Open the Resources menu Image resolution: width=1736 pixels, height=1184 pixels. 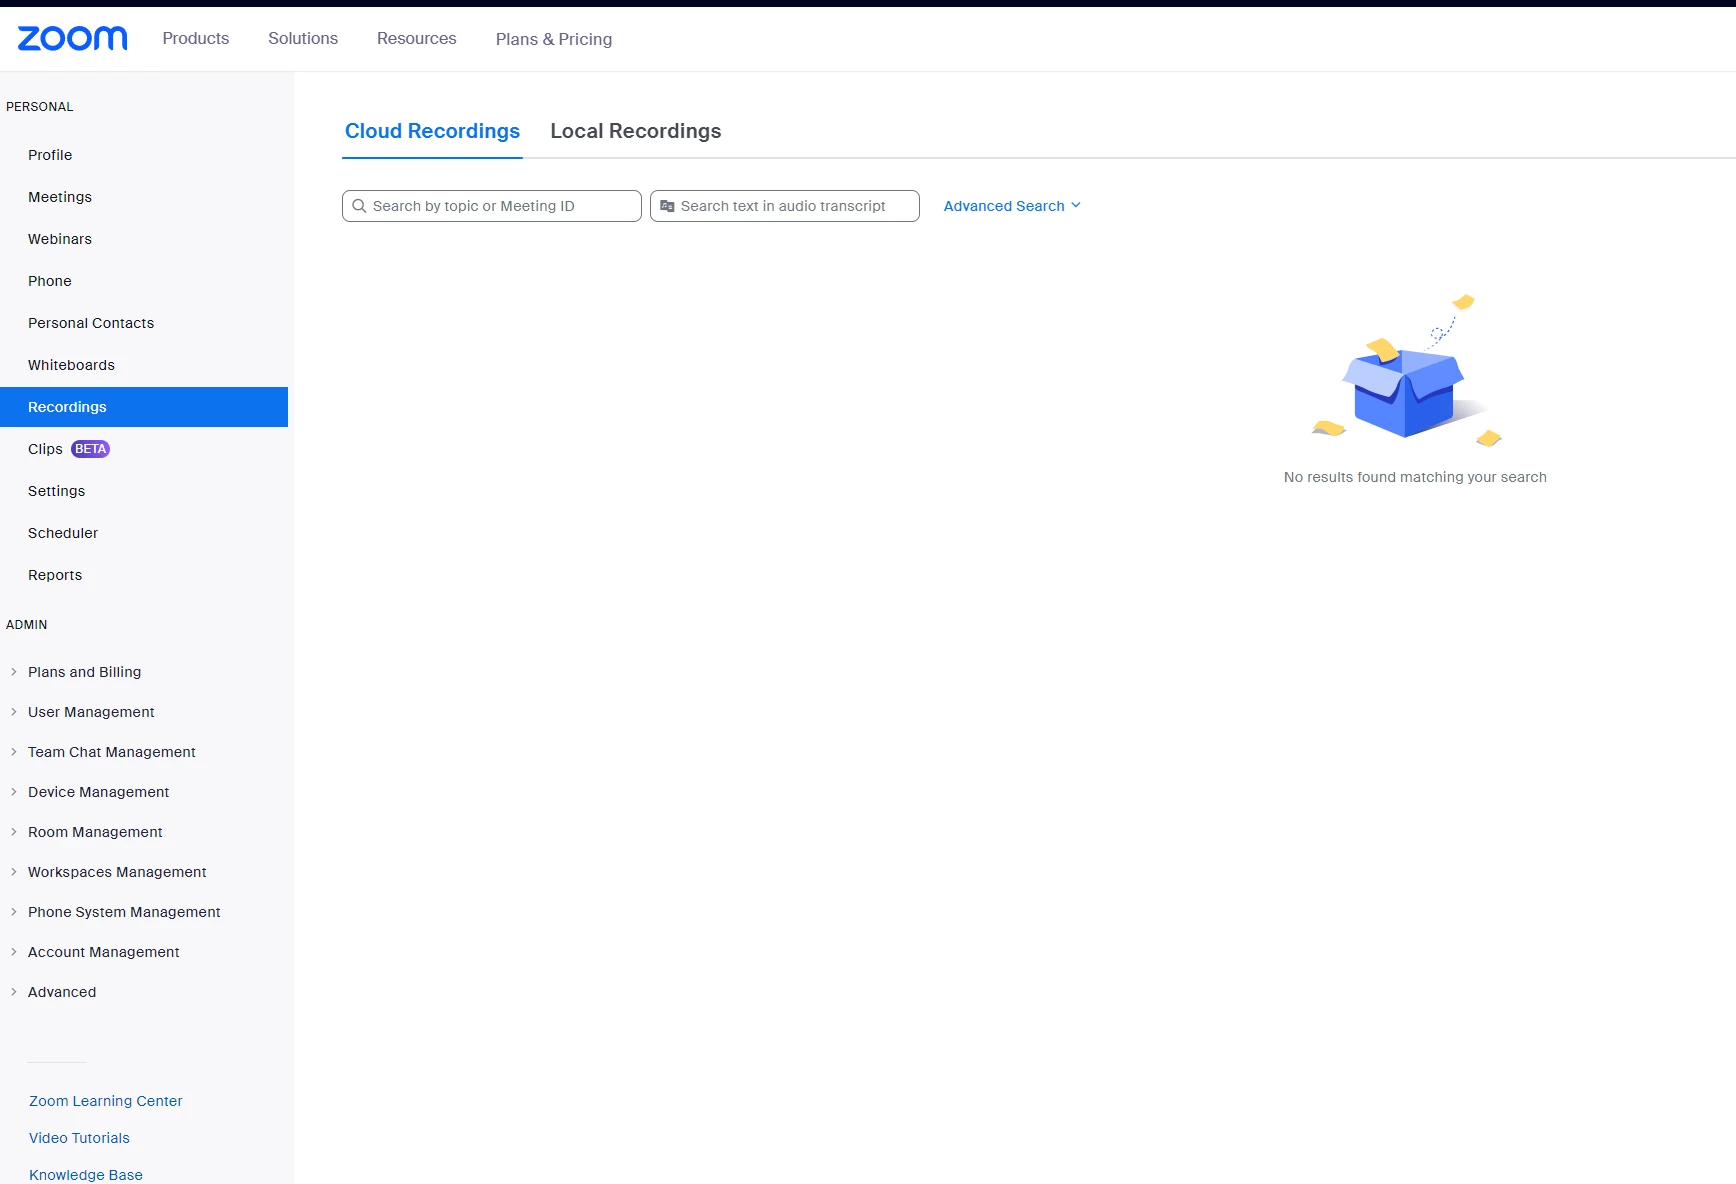click(x=417, y=38)
